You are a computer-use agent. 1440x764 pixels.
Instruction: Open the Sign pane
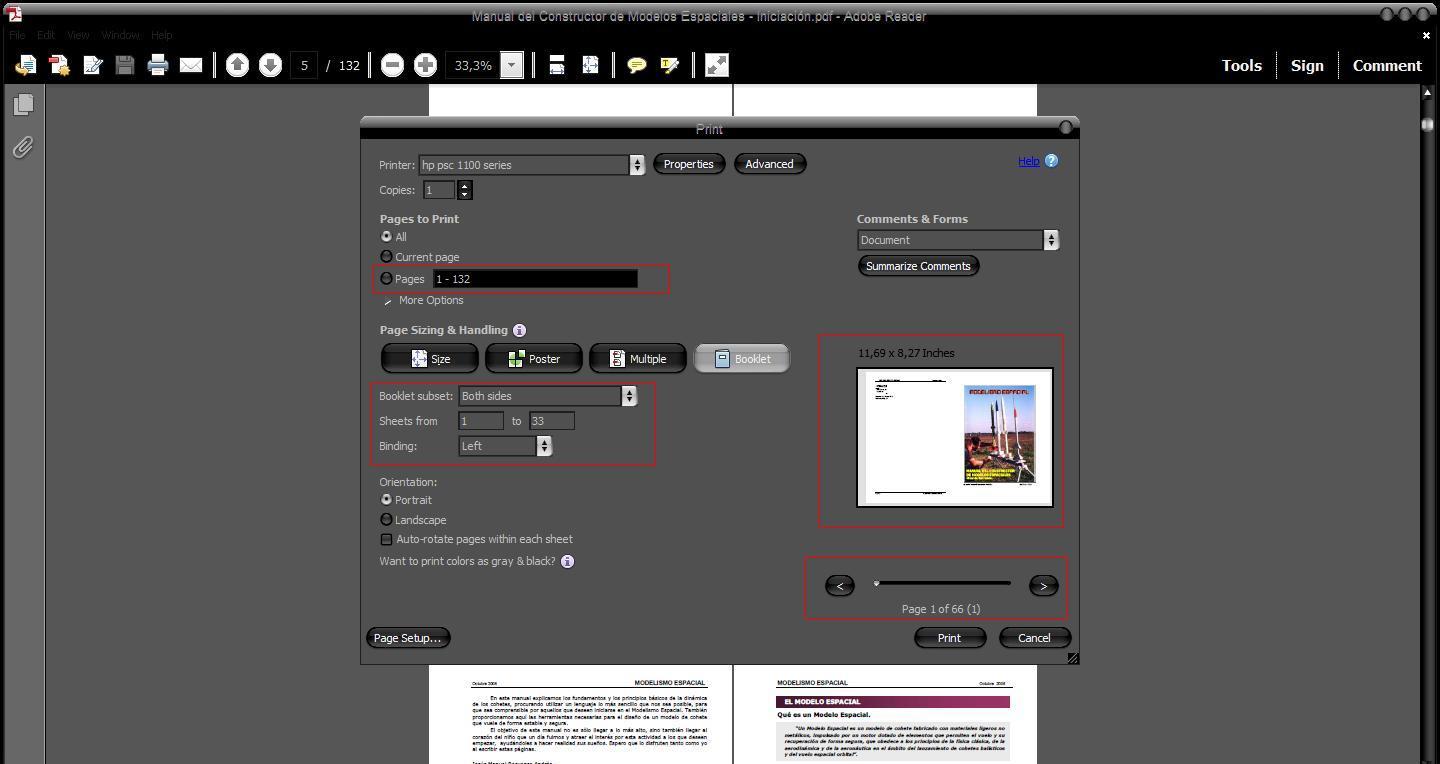coord(1307,65)
